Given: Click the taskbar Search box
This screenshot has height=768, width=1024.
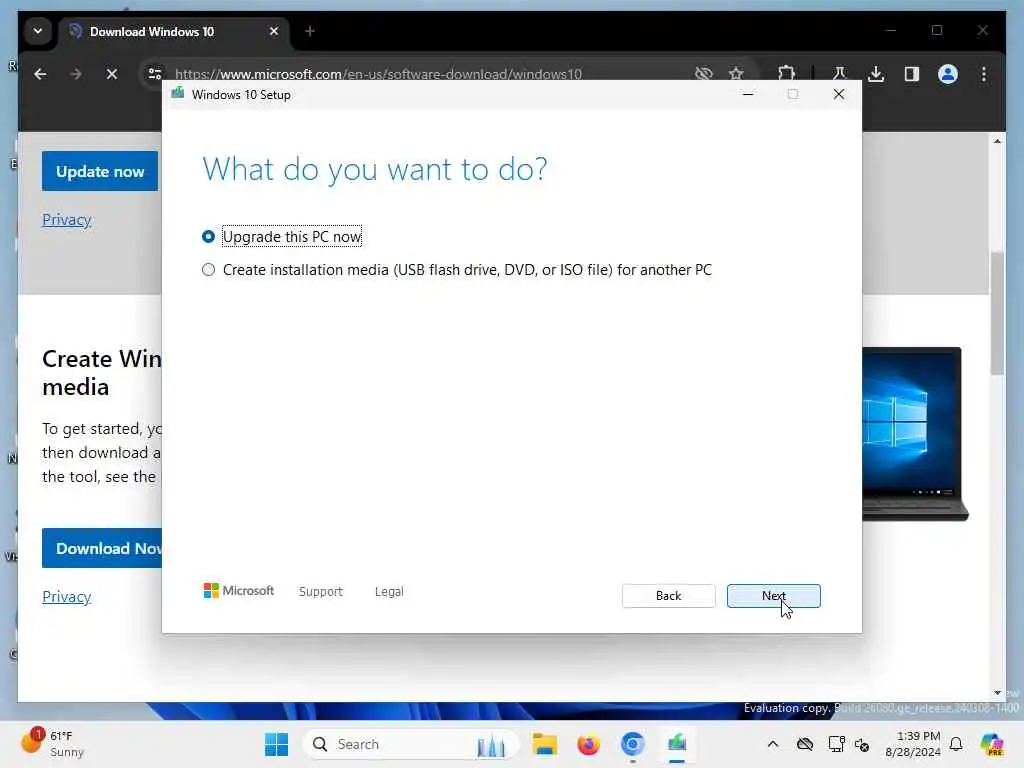Looking at the screenshot, I should tap(411, 744).
